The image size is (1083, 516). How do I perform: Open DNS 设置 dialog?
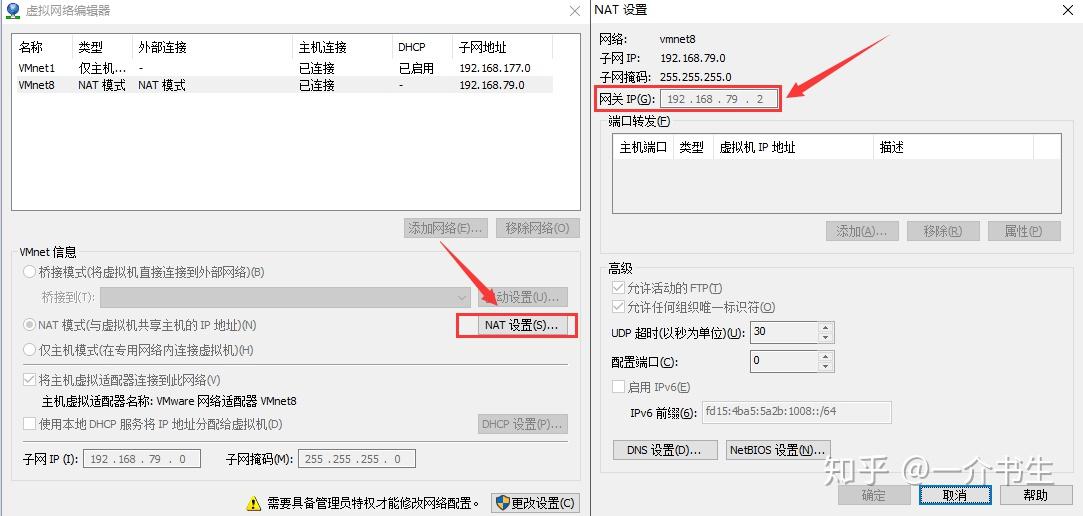click(x=664, y=450)
